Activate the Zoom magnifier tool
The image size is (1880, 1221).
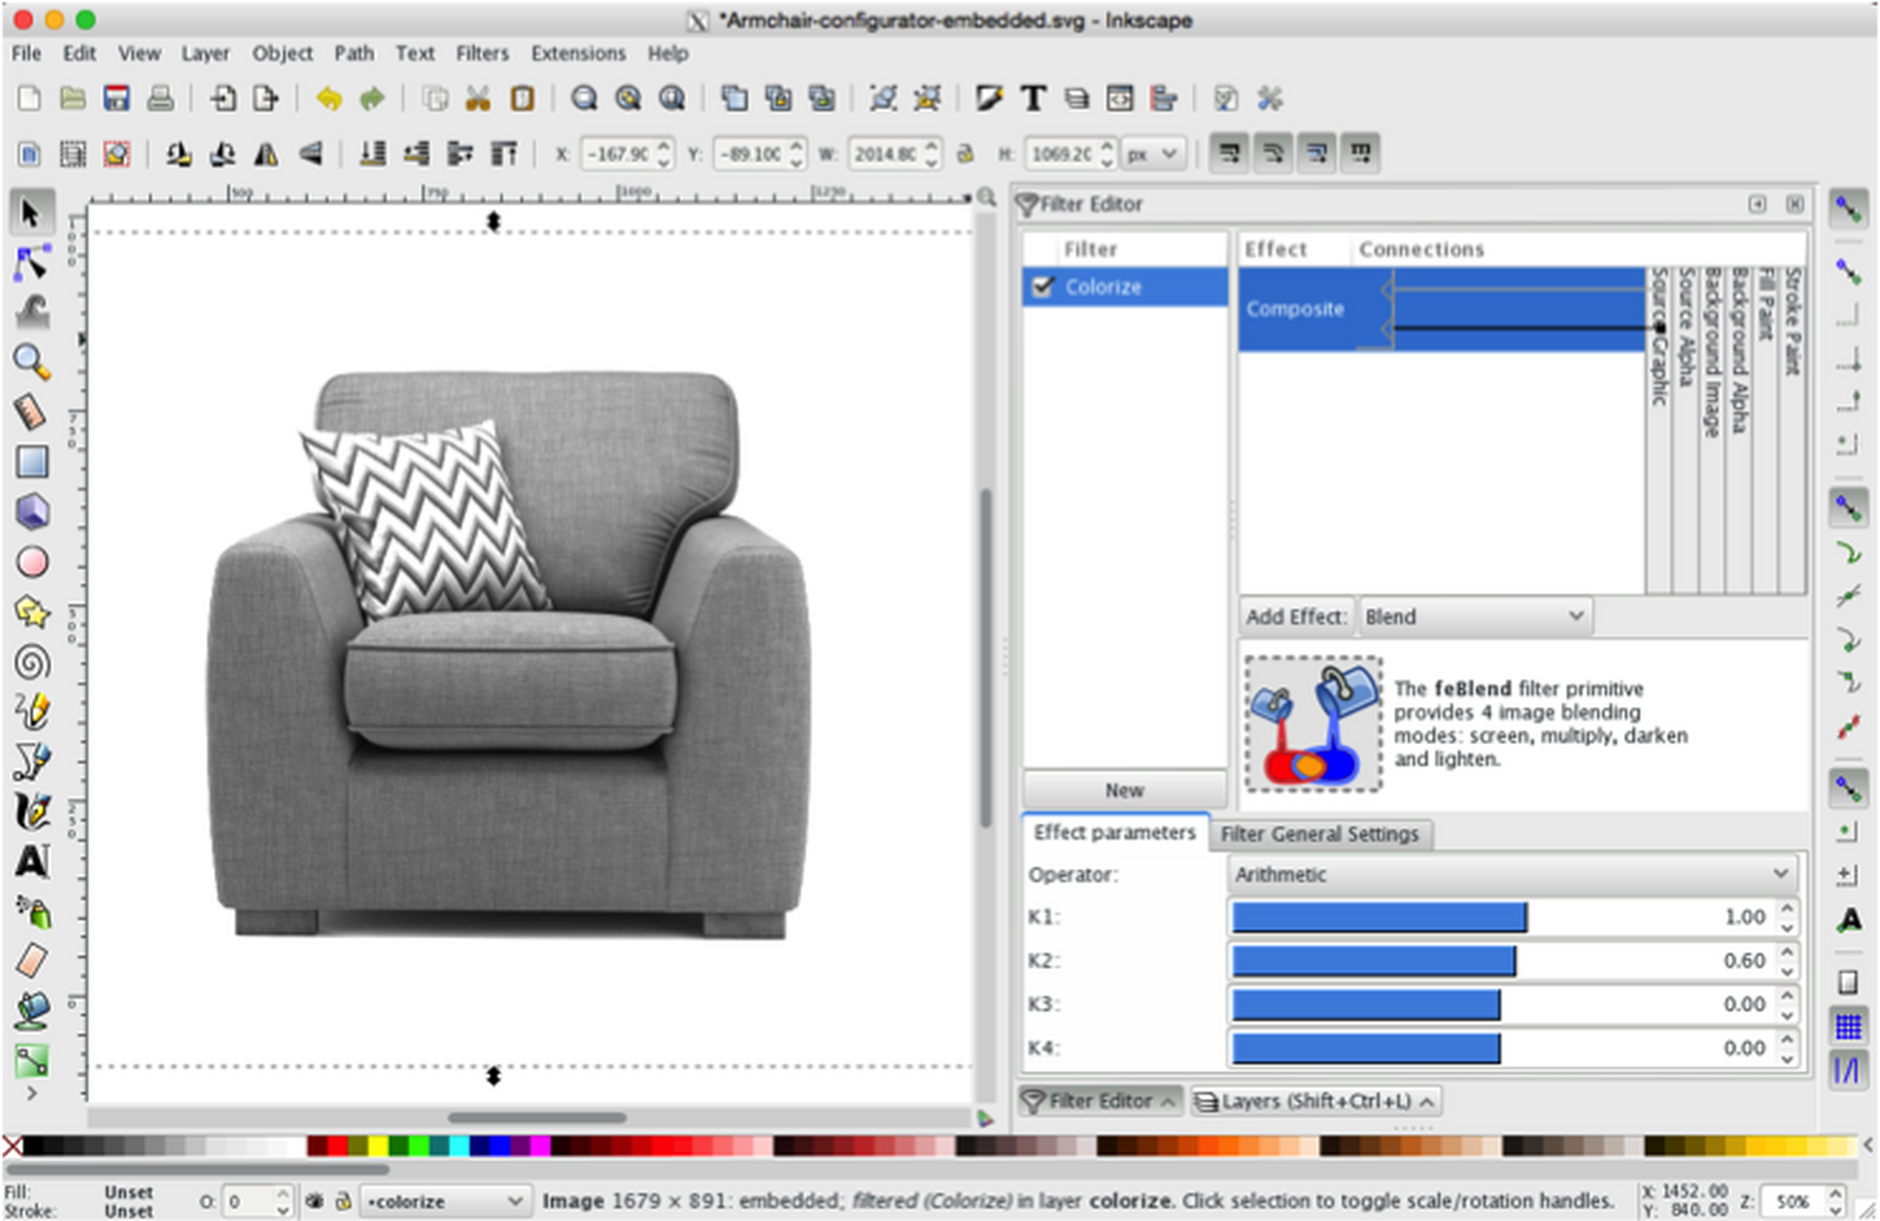(x=31, y=362)
